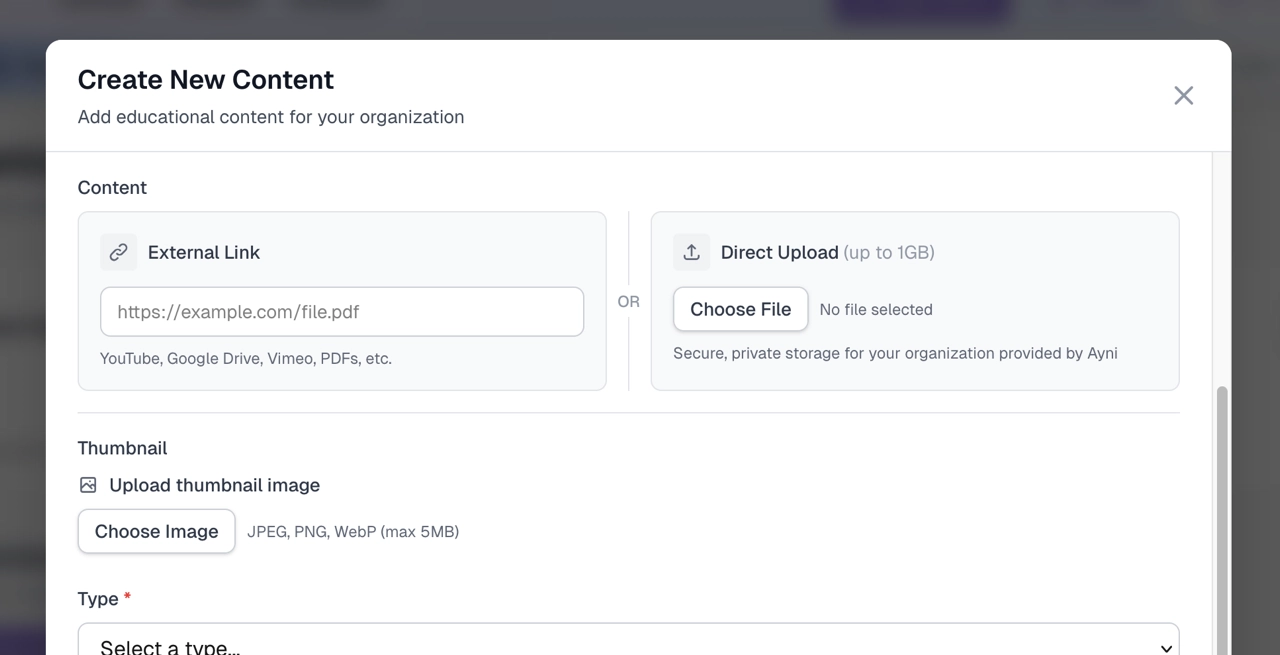Screen dimensions: 1280x655
Task: Click the upload icon in the Direct Upload card
Action: (691, 252)
